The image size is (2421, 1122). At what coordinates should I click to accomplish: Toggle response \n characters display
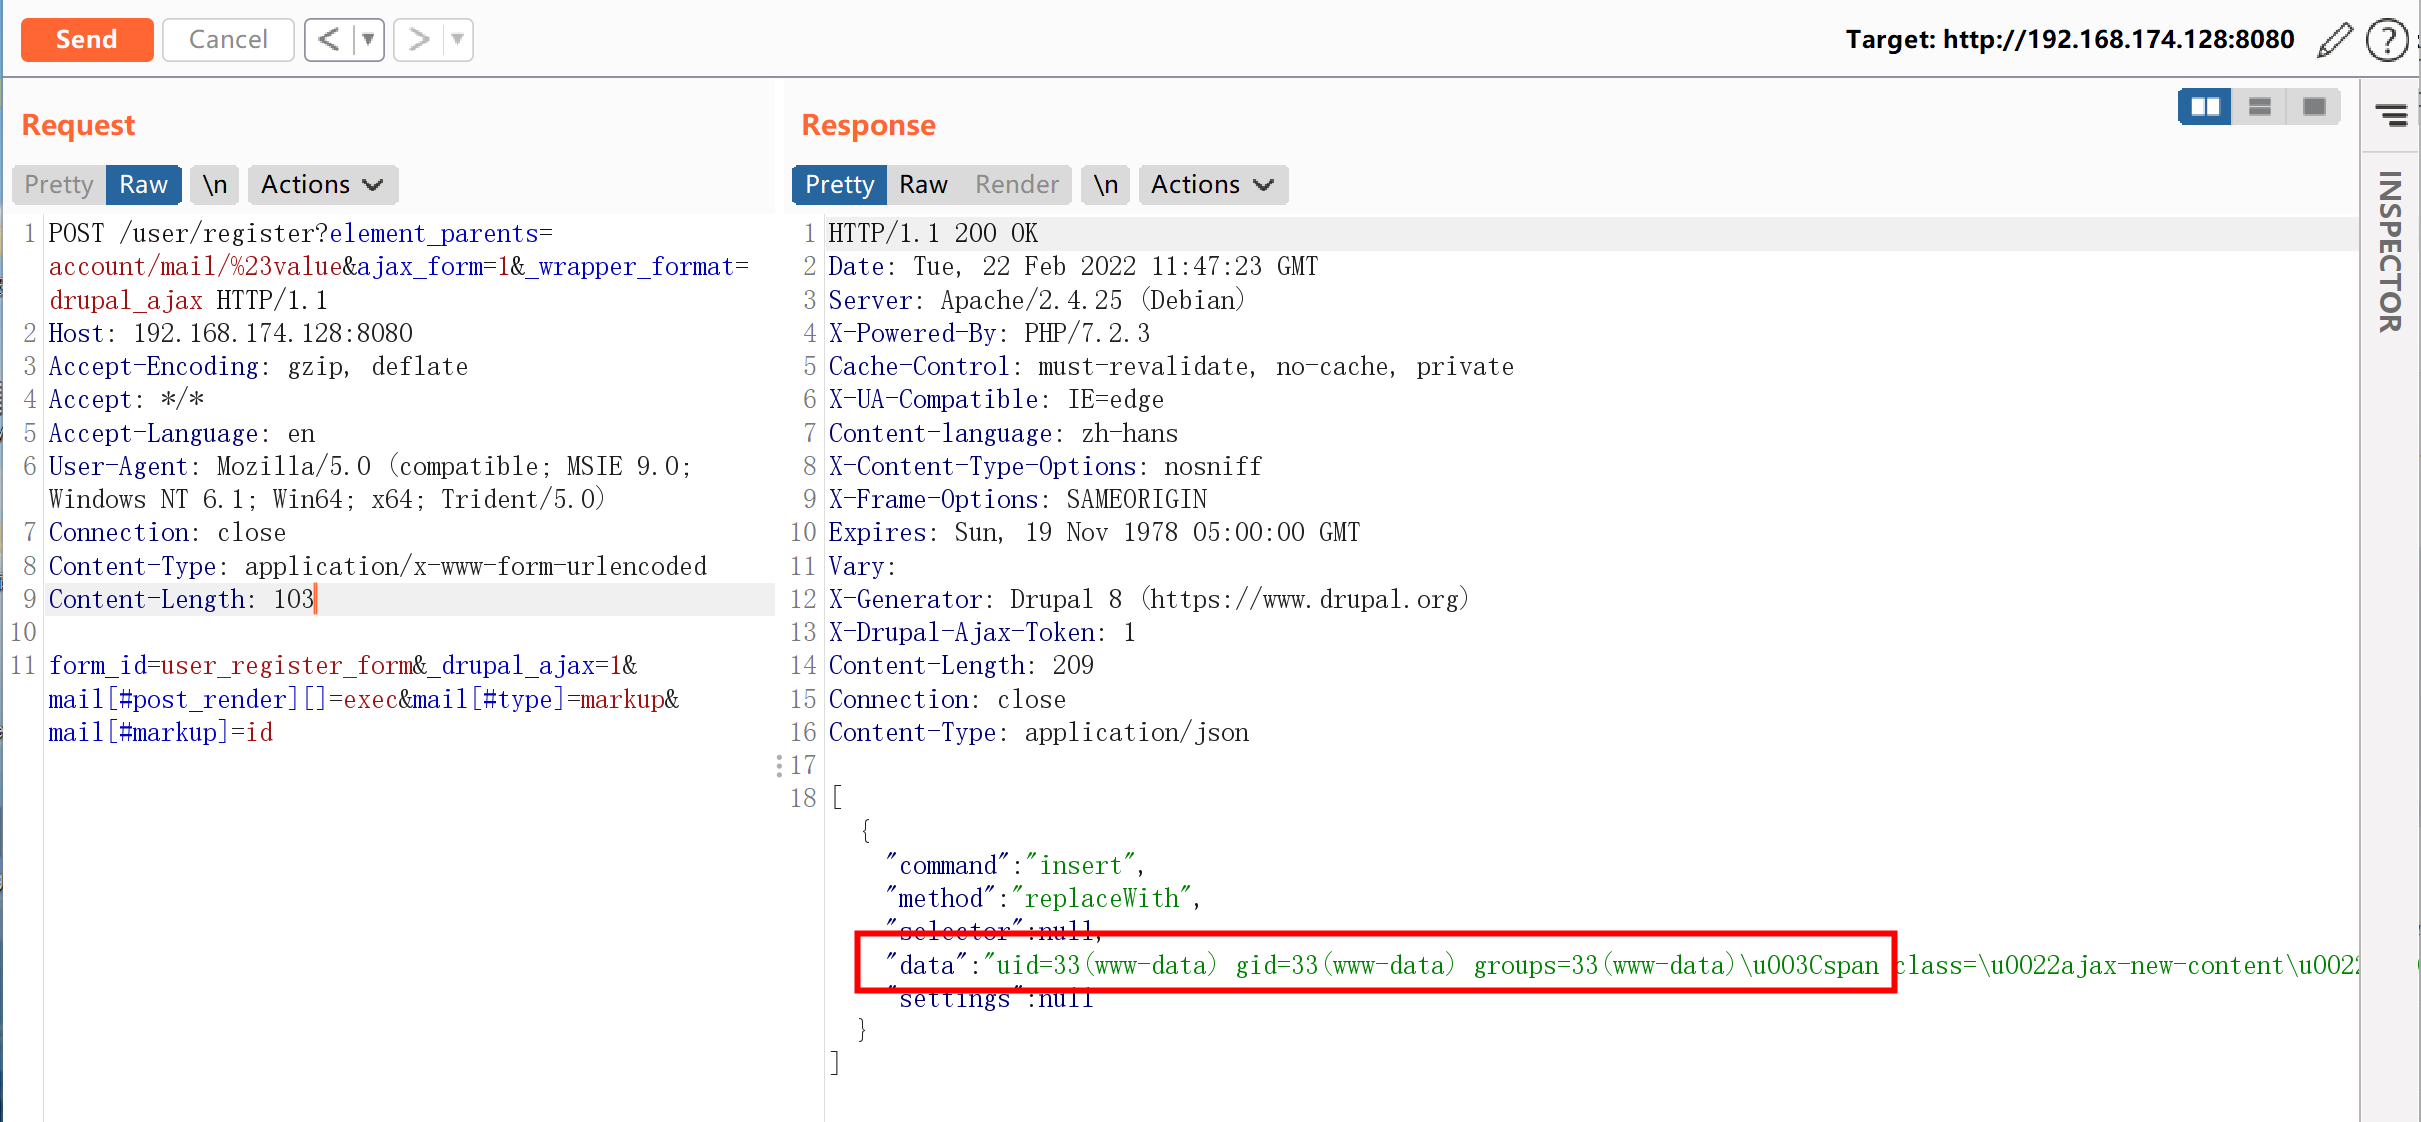tap(1105, 185)
